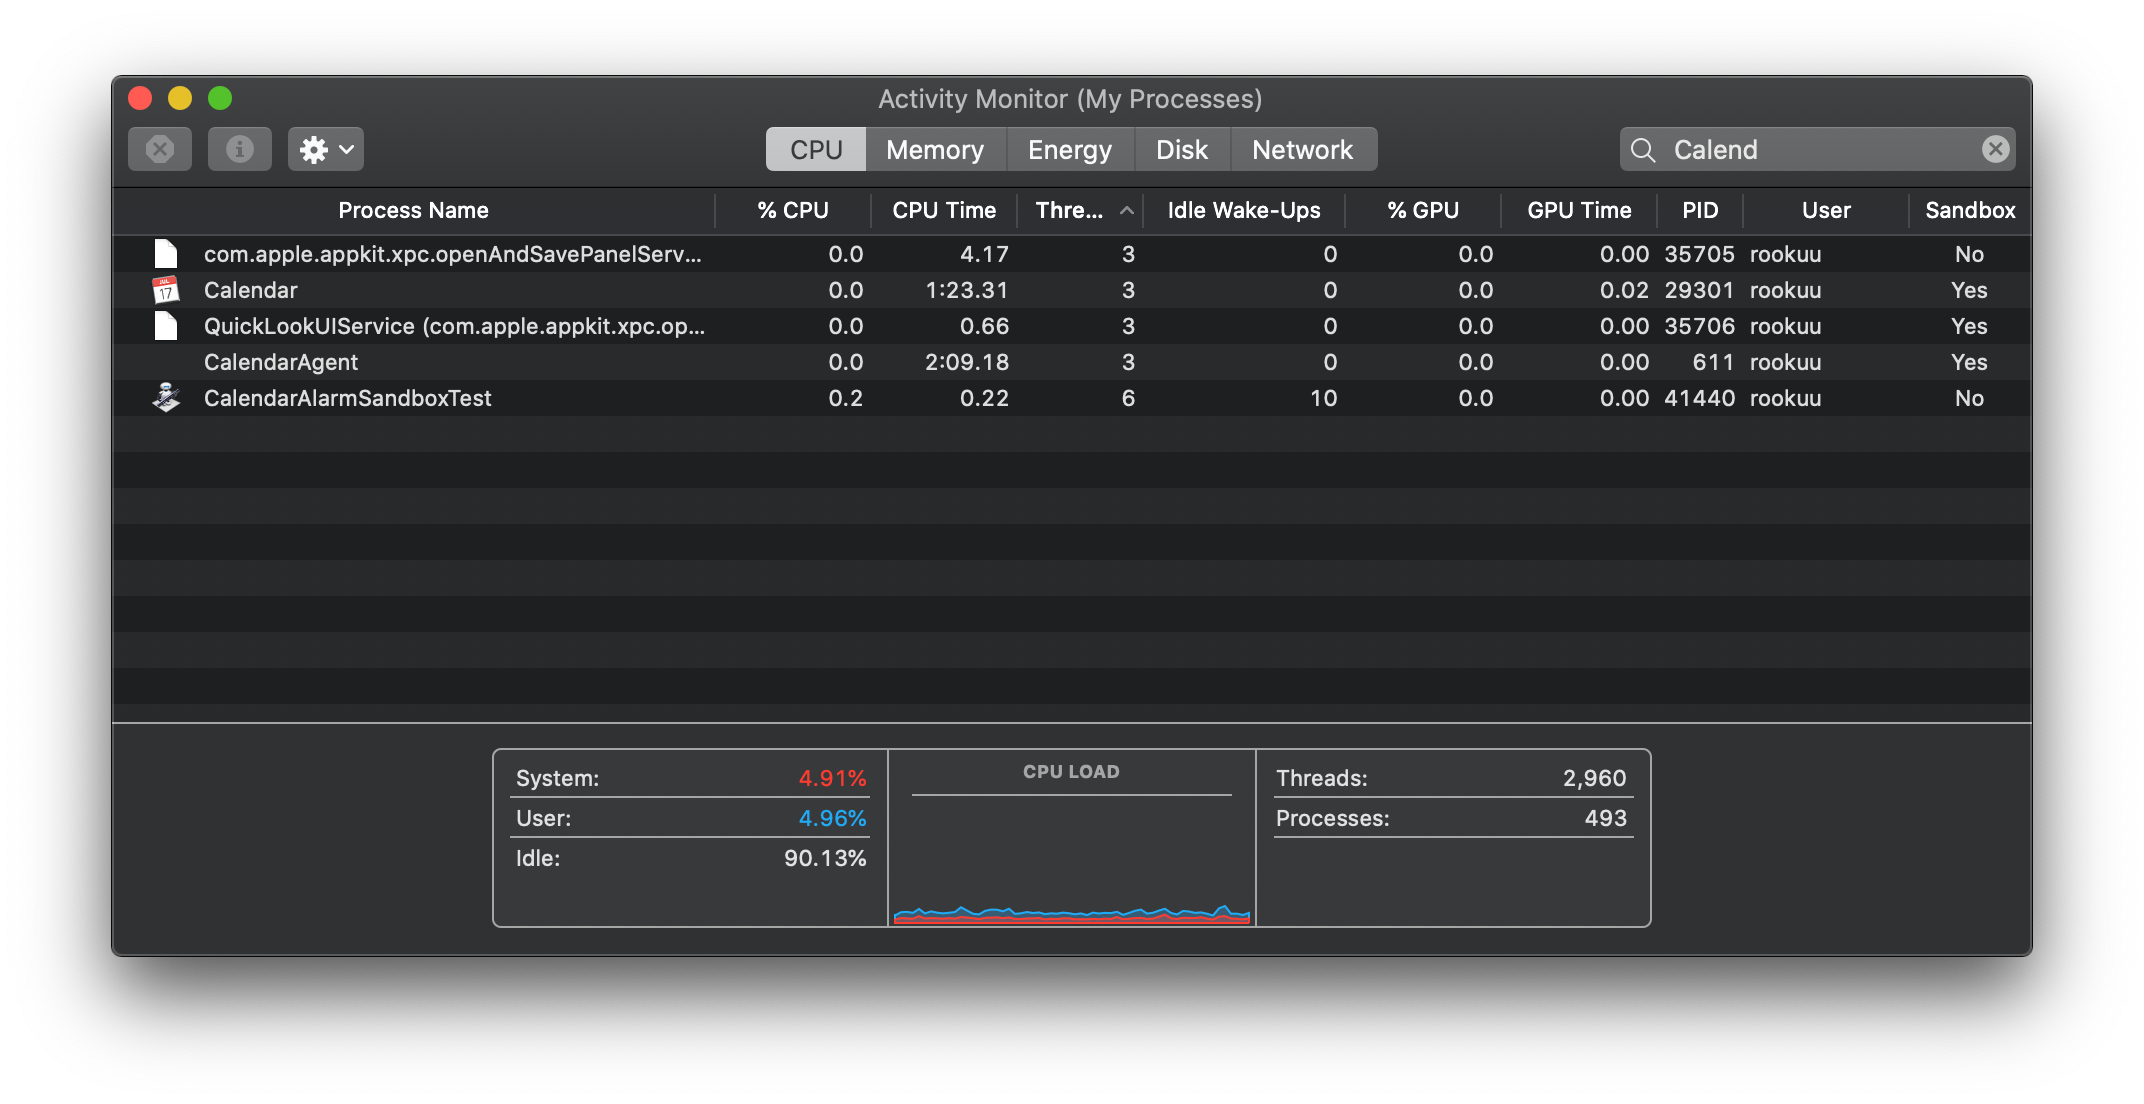Zoom the Activity Monitor window with green button
This screenshot has height=1104, width=2144.
point(220,98)
